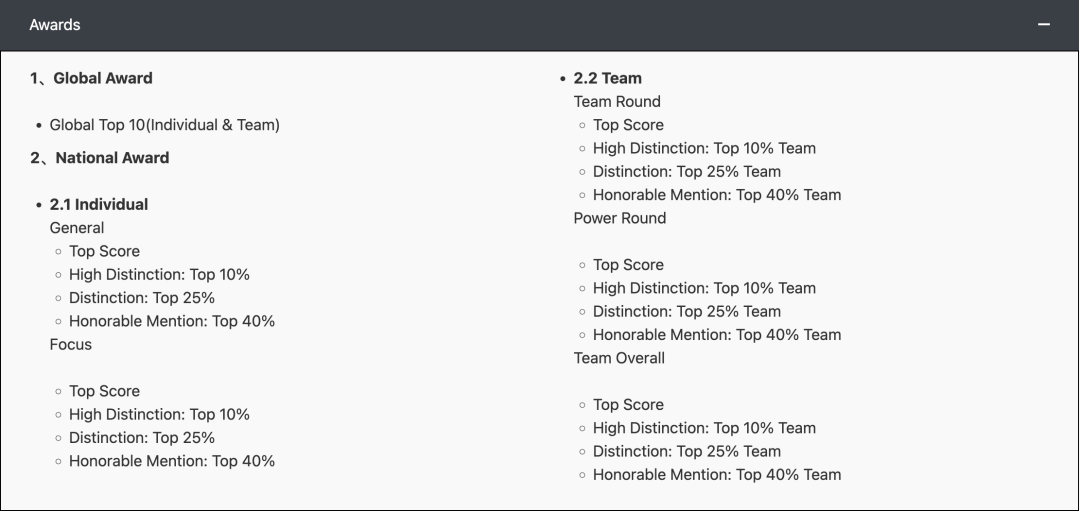Select Honorable Mention: Top 40% Team under Team Overall
Viewport: 1080px width, 511px height.
(x=717, y=475)
